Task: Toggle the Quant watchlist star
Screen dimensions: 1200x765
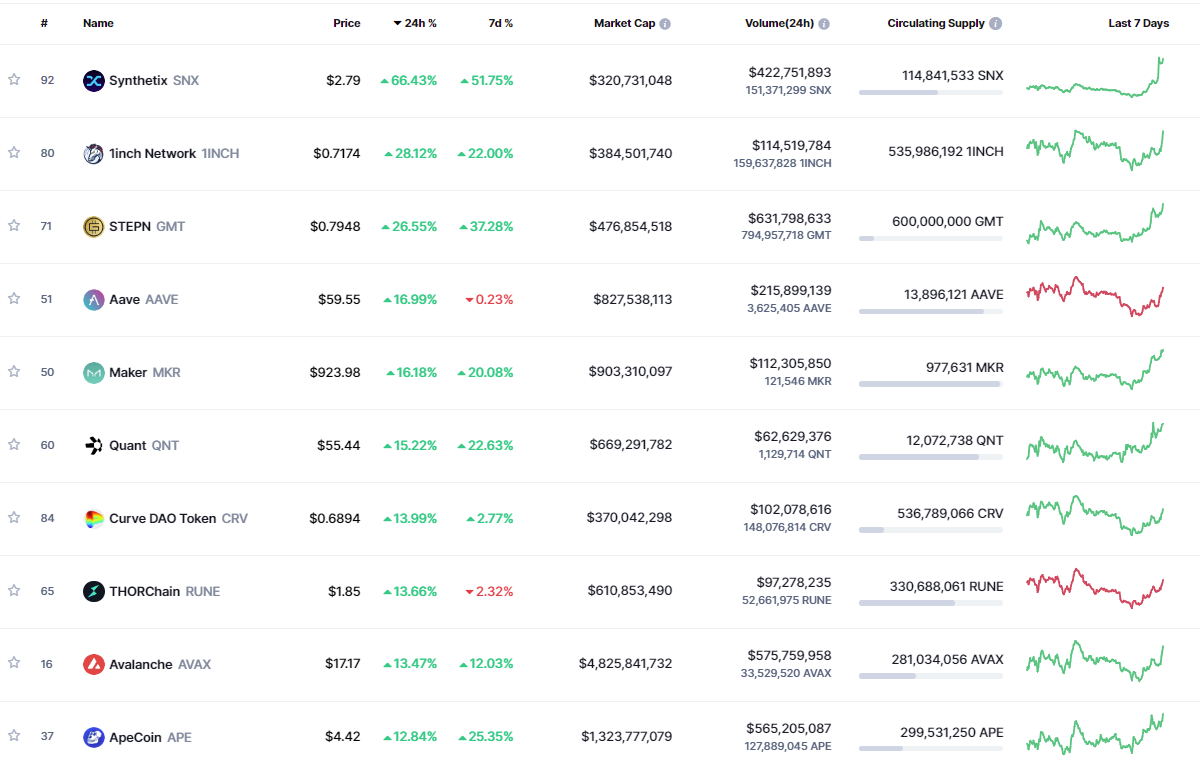Action: (x=14, y=445)
